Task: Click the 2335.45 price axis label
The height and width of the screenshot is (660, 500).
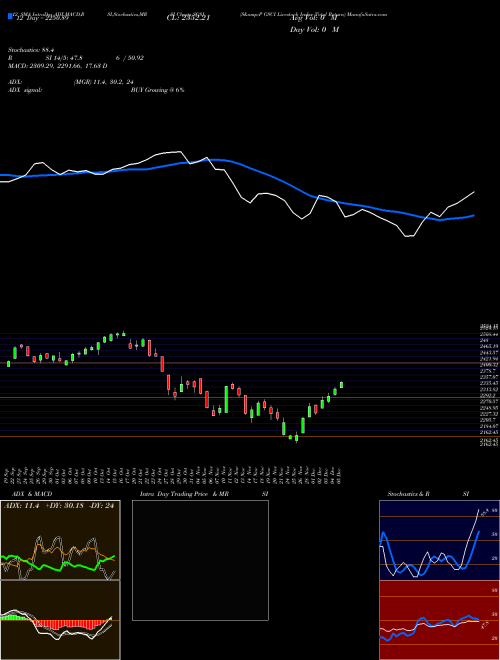Action: (x=489, y=383)
